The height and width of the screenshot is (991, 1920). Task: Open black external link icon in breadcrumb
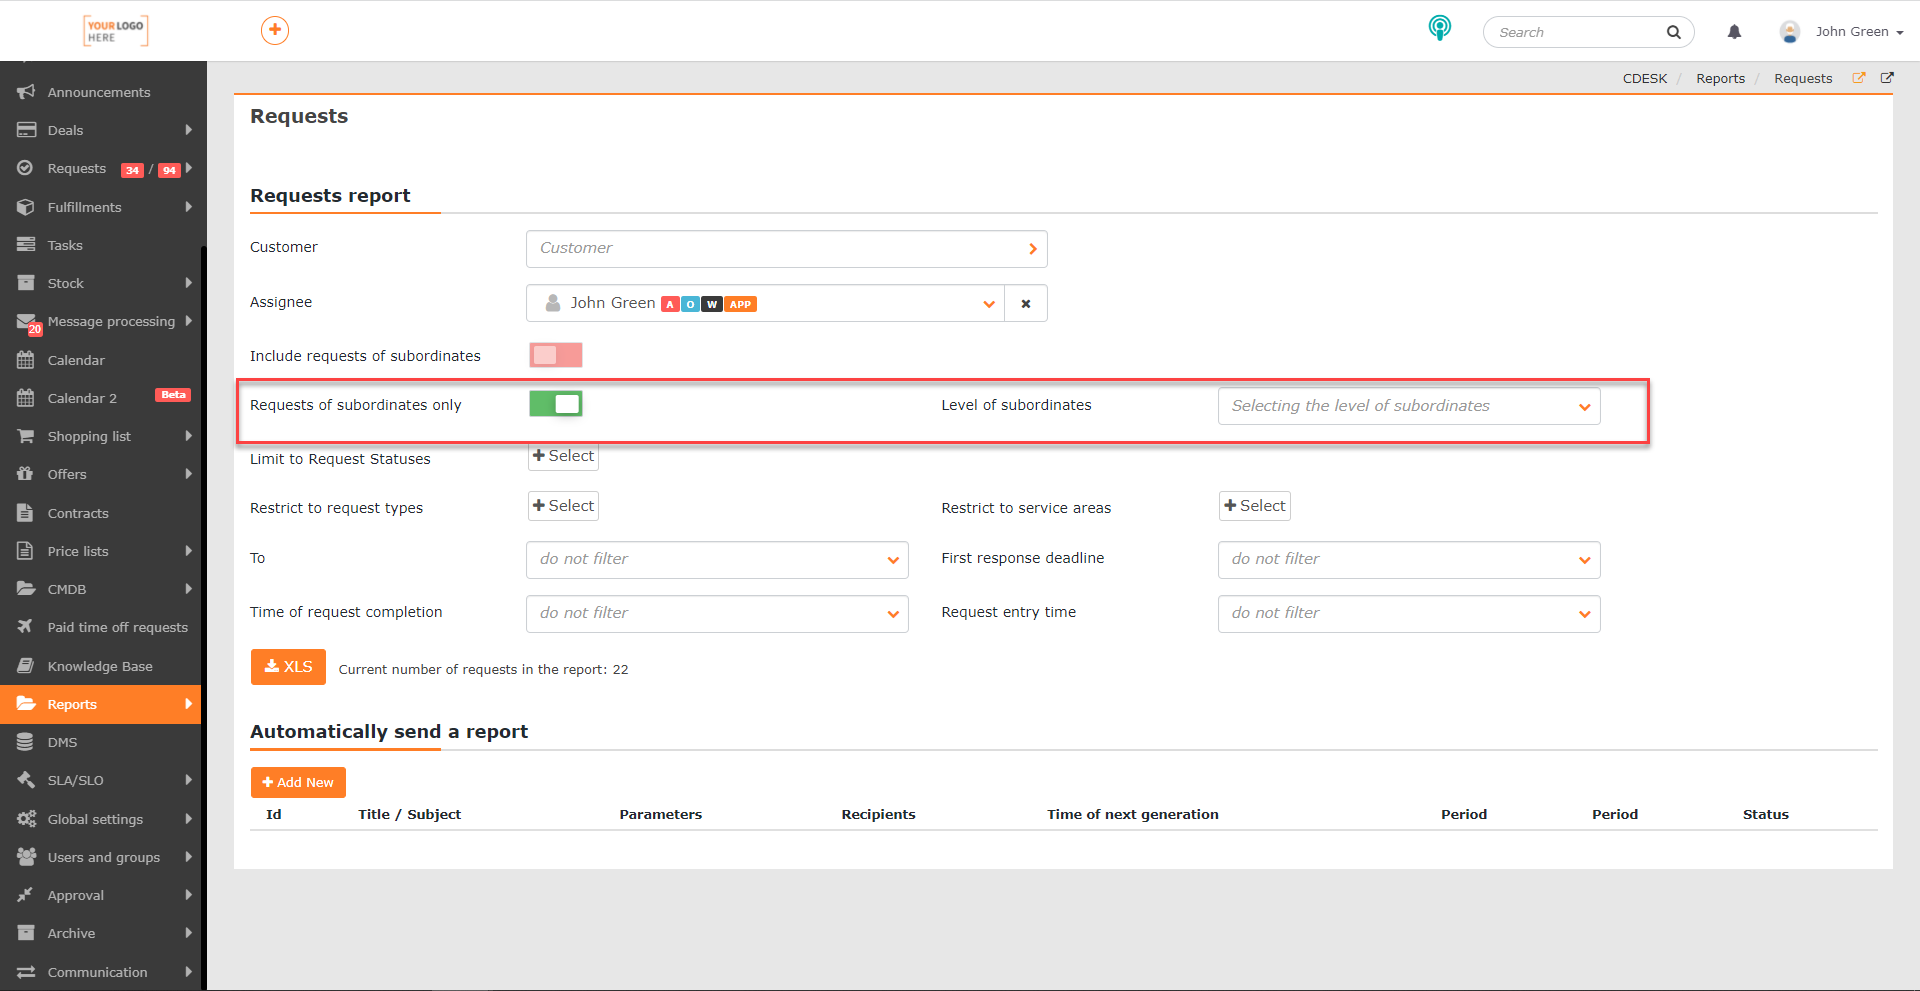pos(1887,78)
